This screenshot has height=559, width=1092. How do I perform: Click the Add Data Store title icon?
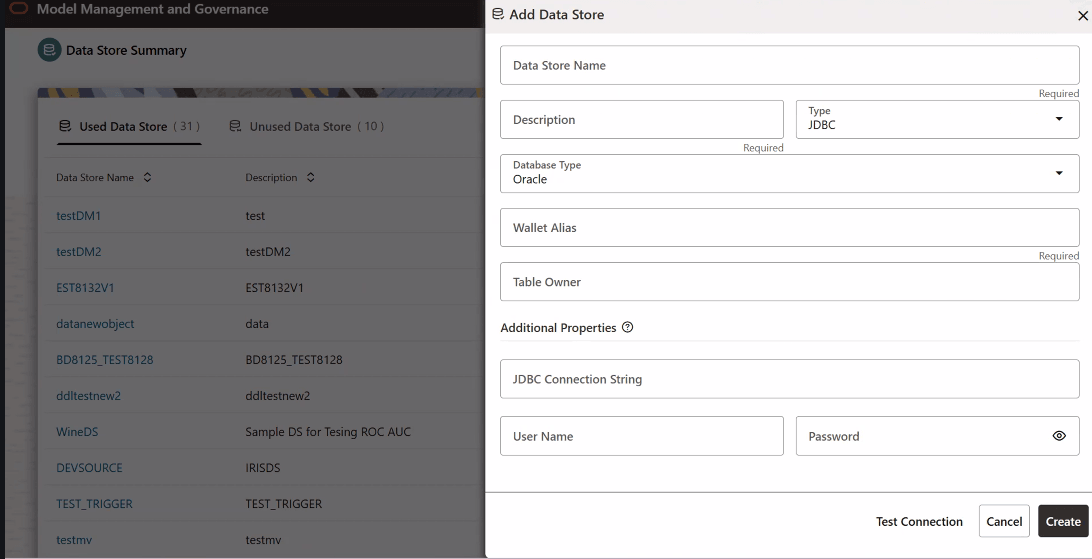click(497, 14)
